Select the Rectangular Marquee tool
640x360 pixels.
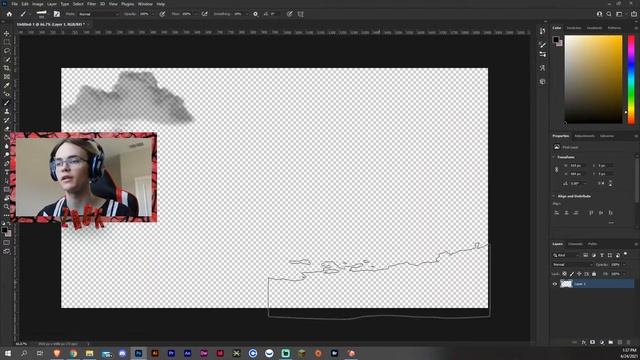pyautogui.click(x=7, y=42)
